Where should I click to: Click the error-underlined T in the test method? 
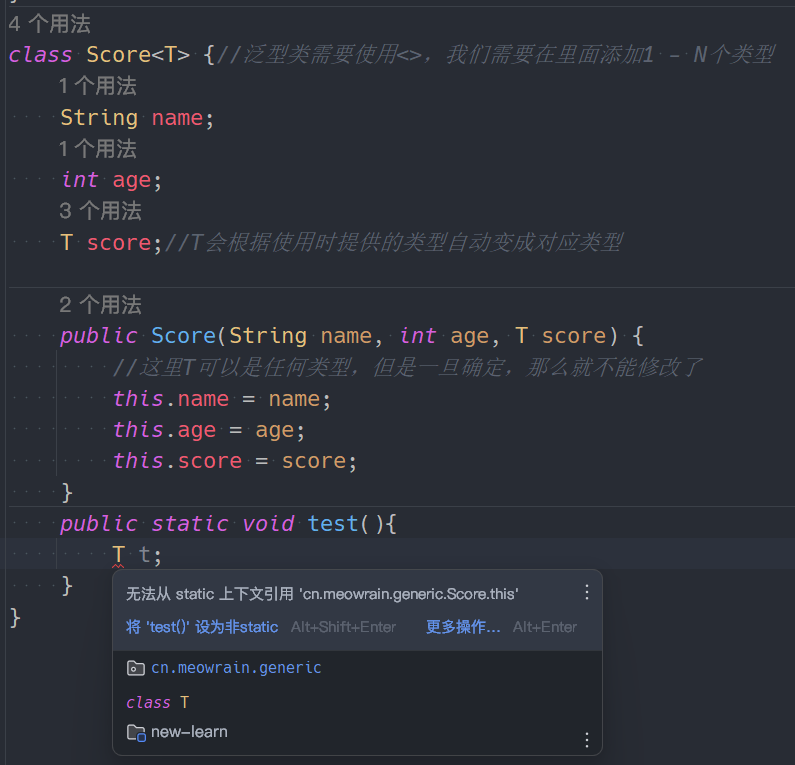119,554
